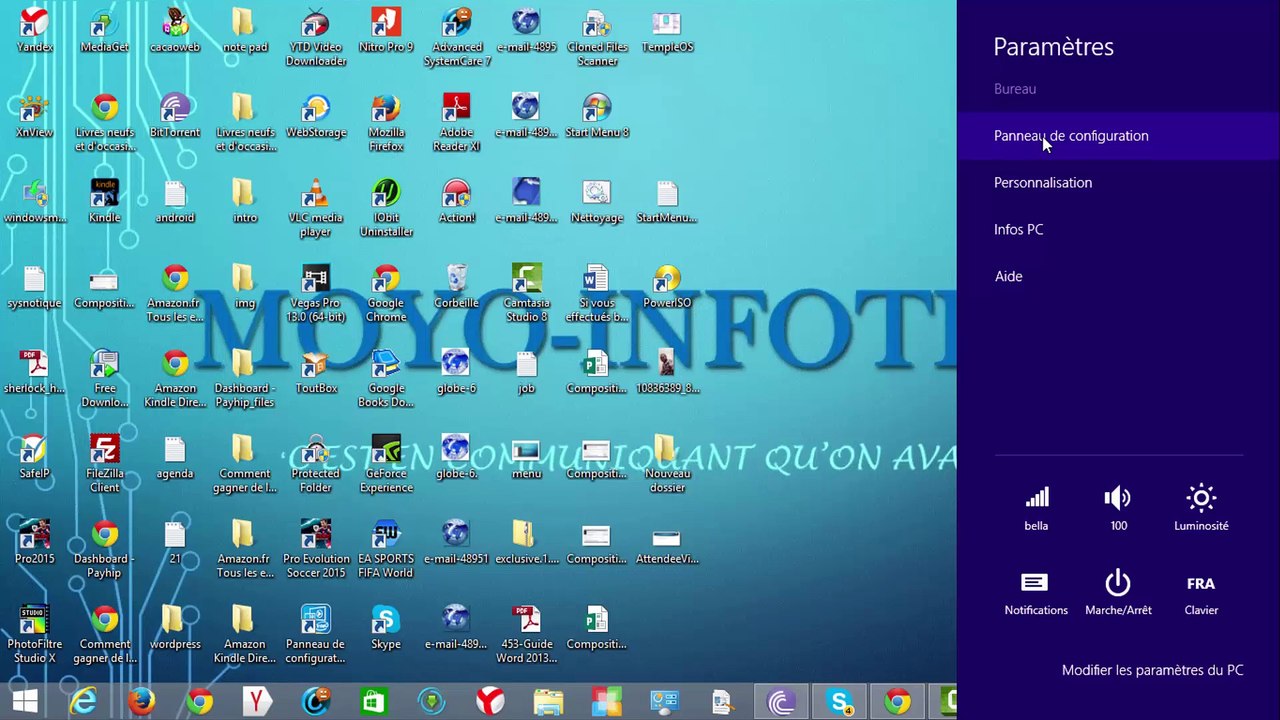Select the SafeIP desktop icon
Viewport: 1280px width, 720px height.
point(34,457)
